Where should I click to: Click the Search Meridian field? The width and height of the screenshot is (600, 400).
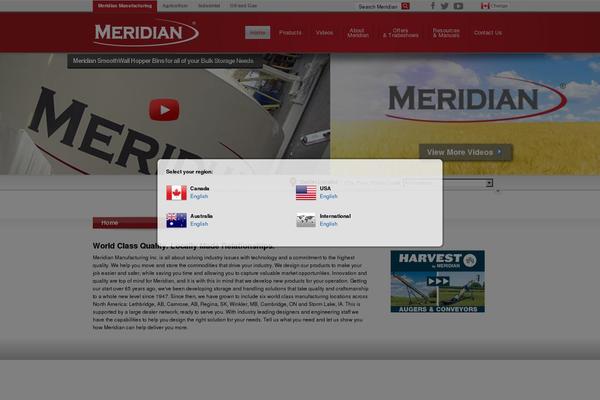tap(378, 7)
